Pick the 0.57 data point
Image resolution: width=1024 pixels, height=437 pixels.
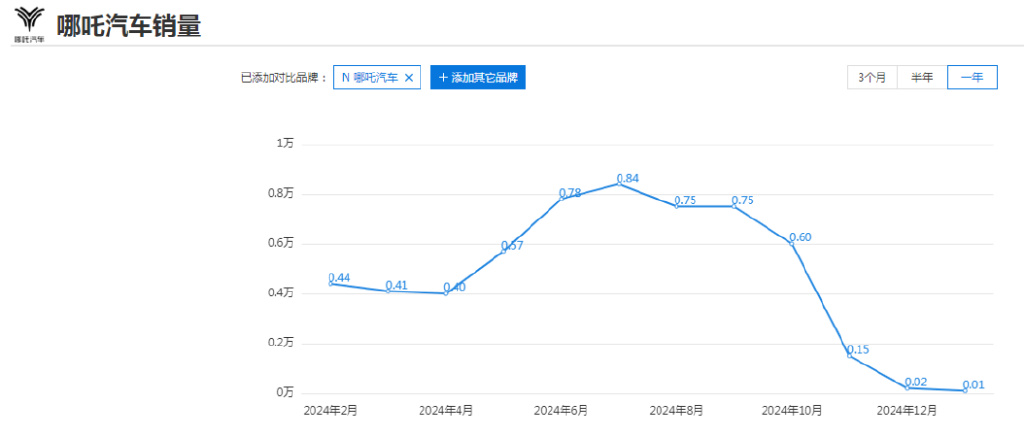[x=504, y=250]
